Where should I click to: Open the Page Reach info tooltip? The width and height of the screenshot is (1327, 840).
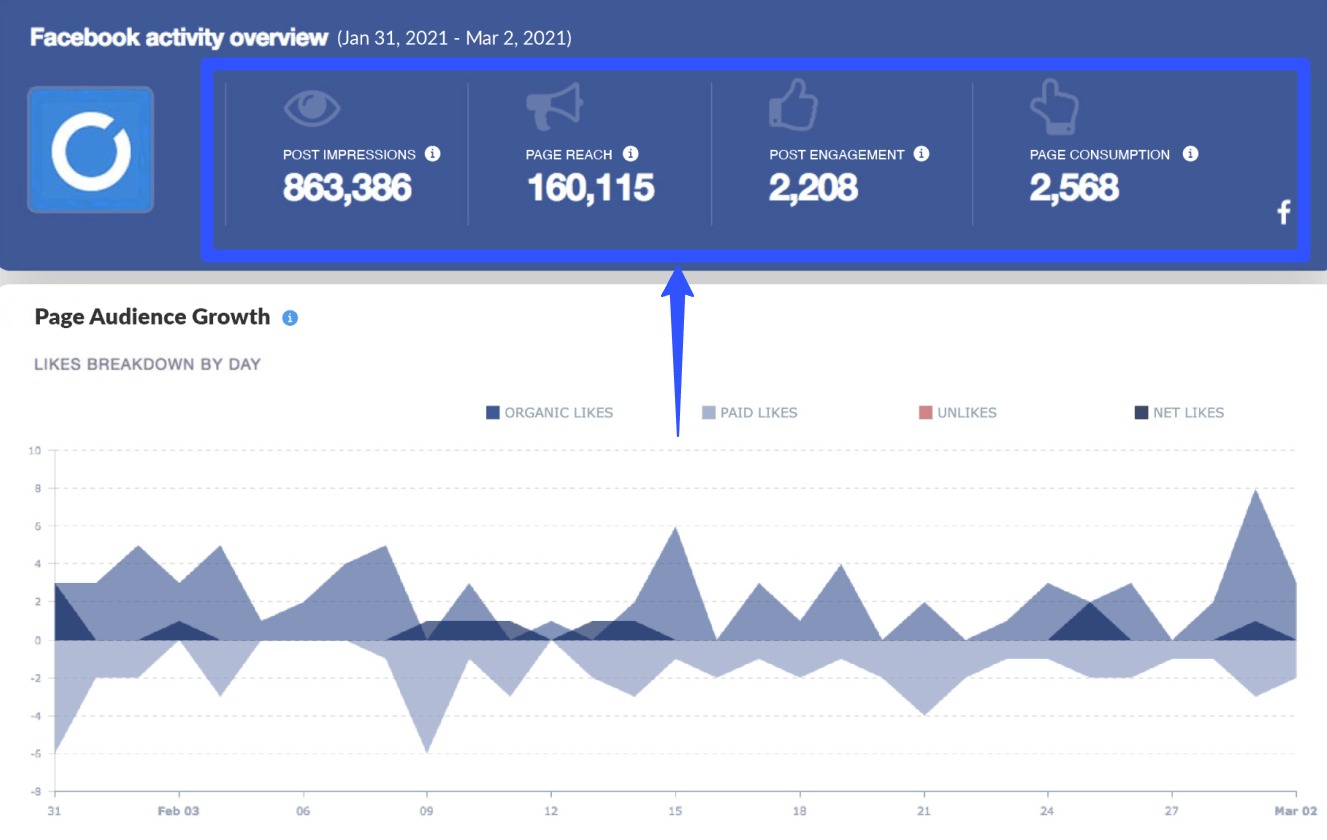tap(630, 154)
